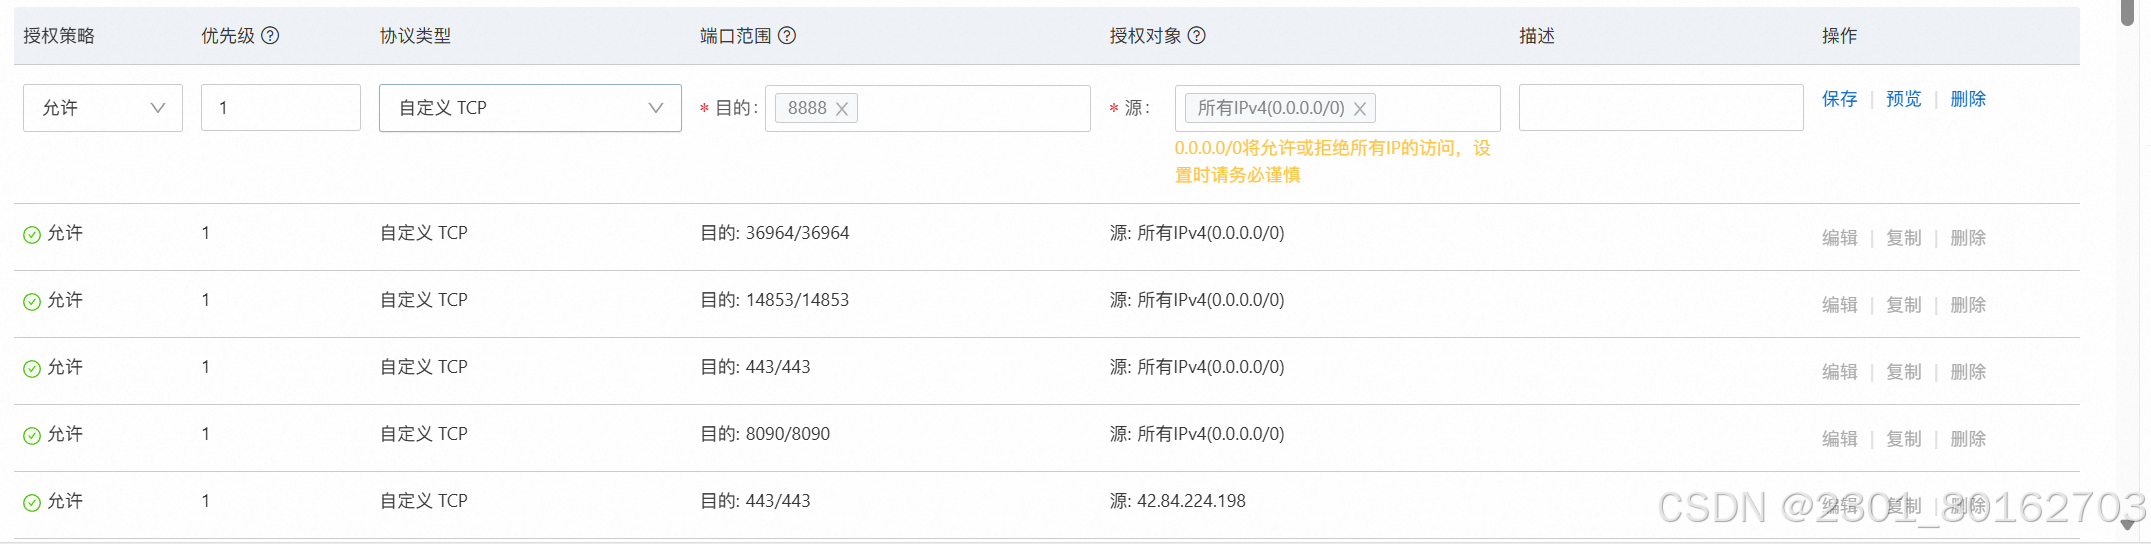Delete the rule being edited via 删除
2151x544 pixels.
(x=1968, y=99)
